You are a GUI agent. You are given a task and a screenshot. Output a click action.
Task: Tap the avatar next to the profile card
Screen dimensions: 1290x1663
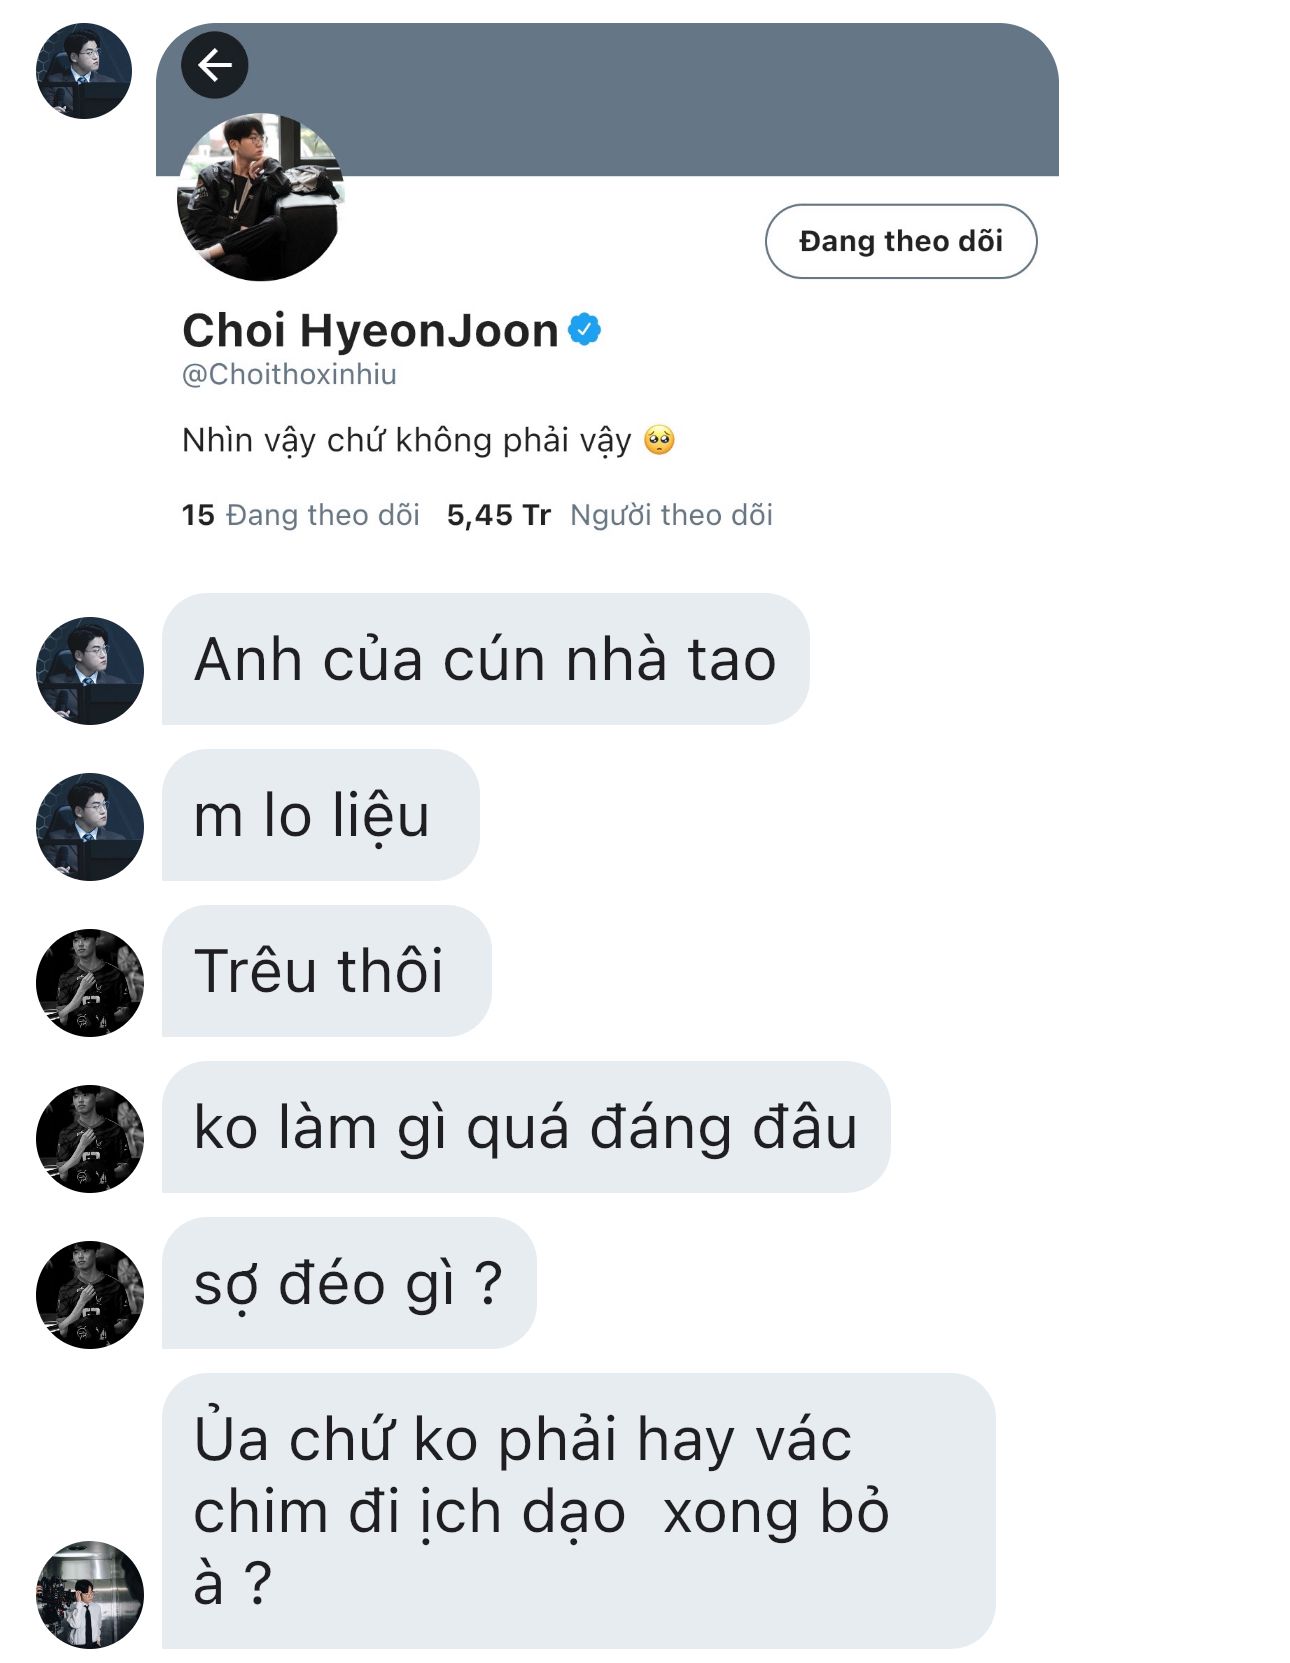(84, 71)
